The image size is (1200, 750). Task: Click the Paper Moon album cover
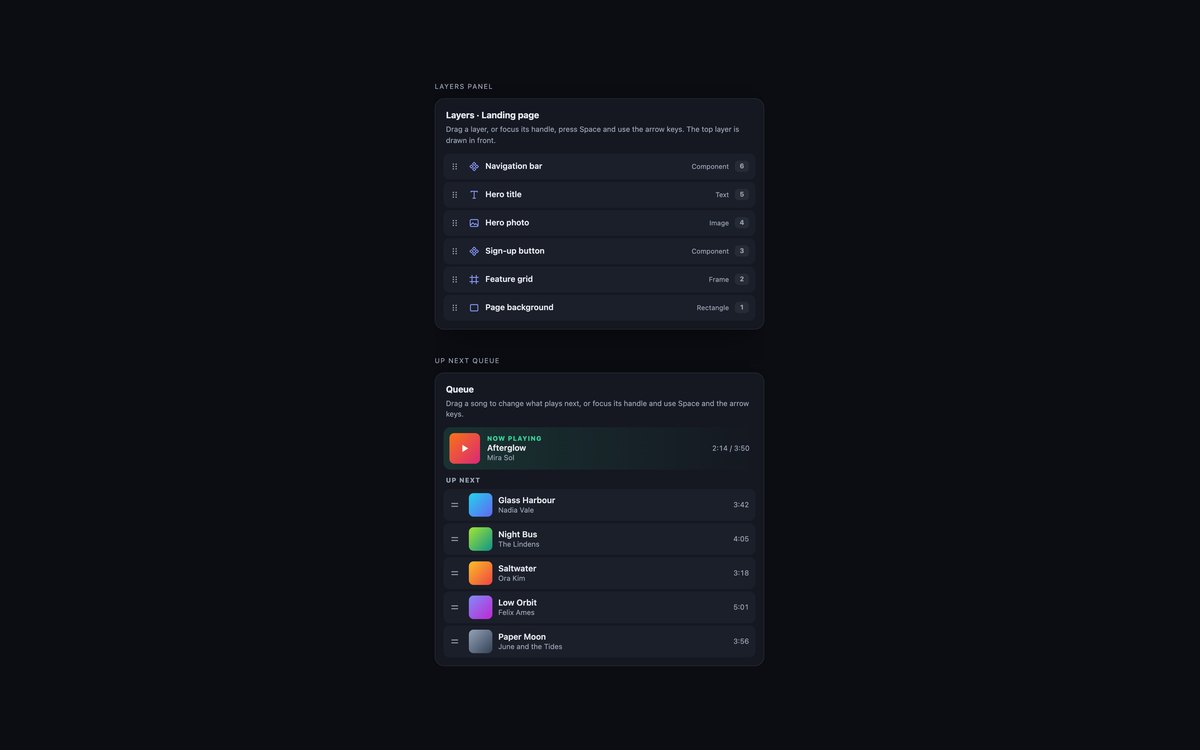481,641
